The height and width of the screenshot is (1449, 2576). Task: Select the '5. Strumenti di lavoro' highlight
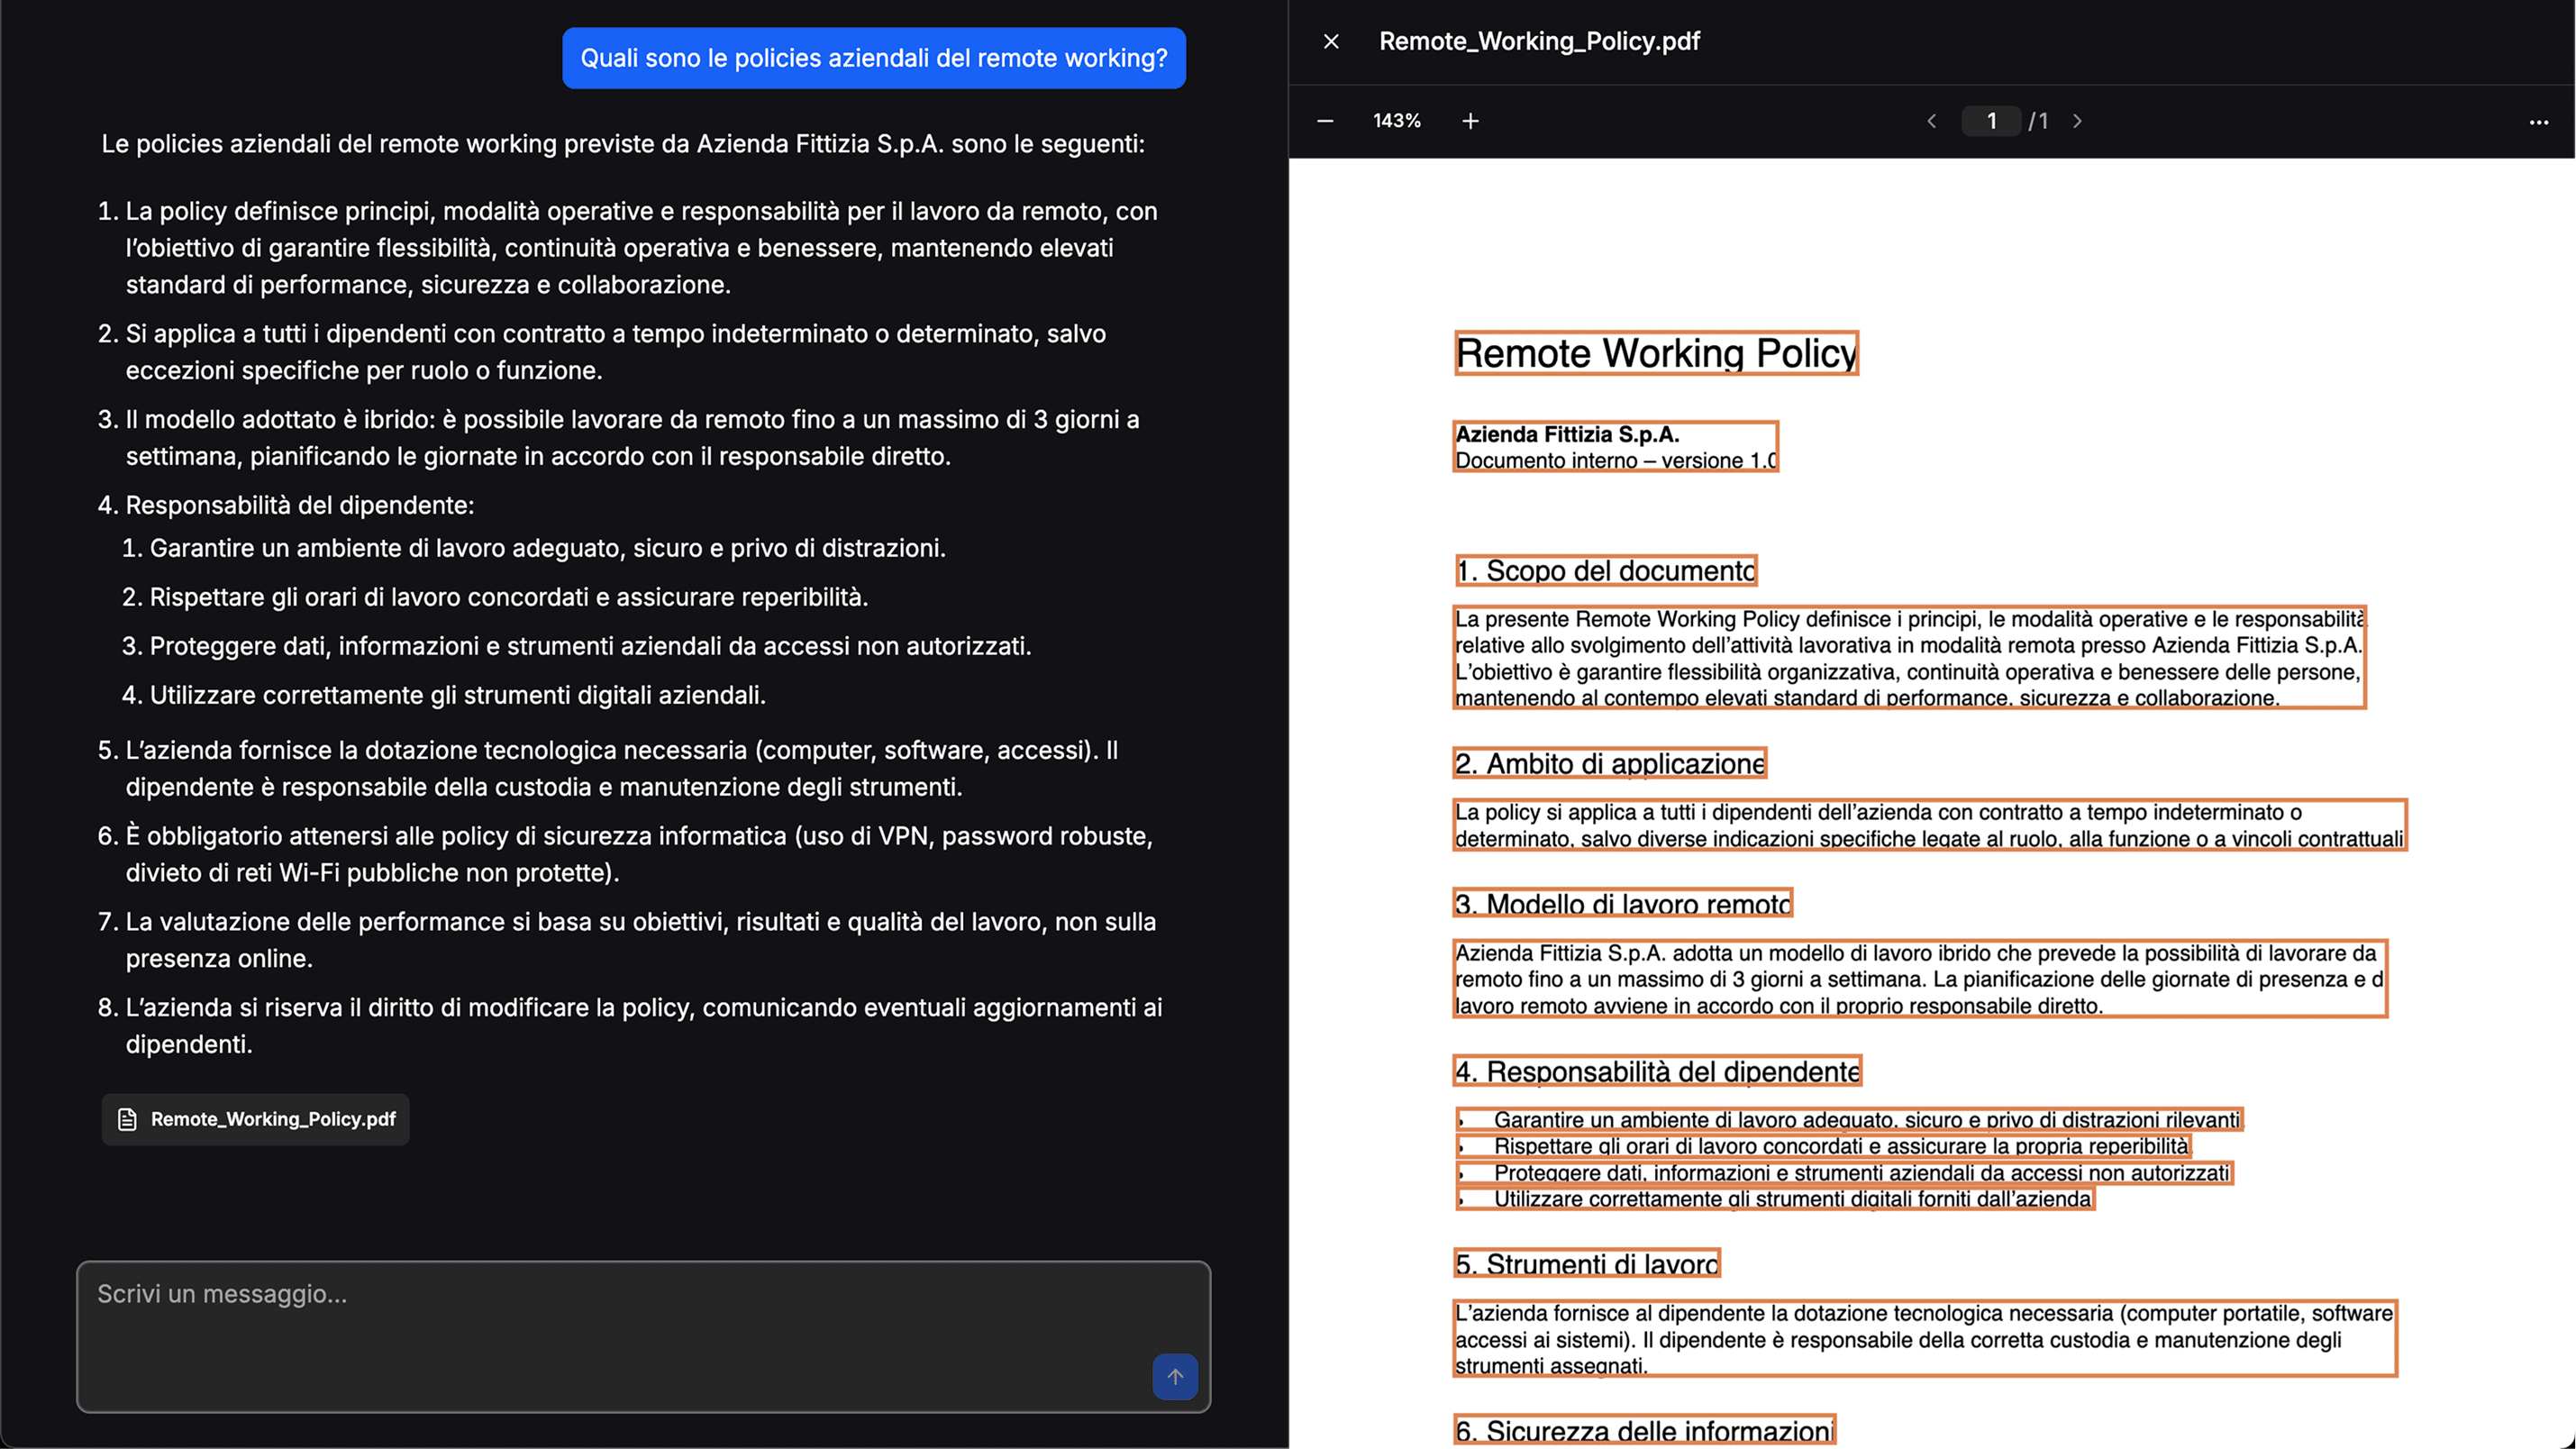(x=1586, y=1263)
